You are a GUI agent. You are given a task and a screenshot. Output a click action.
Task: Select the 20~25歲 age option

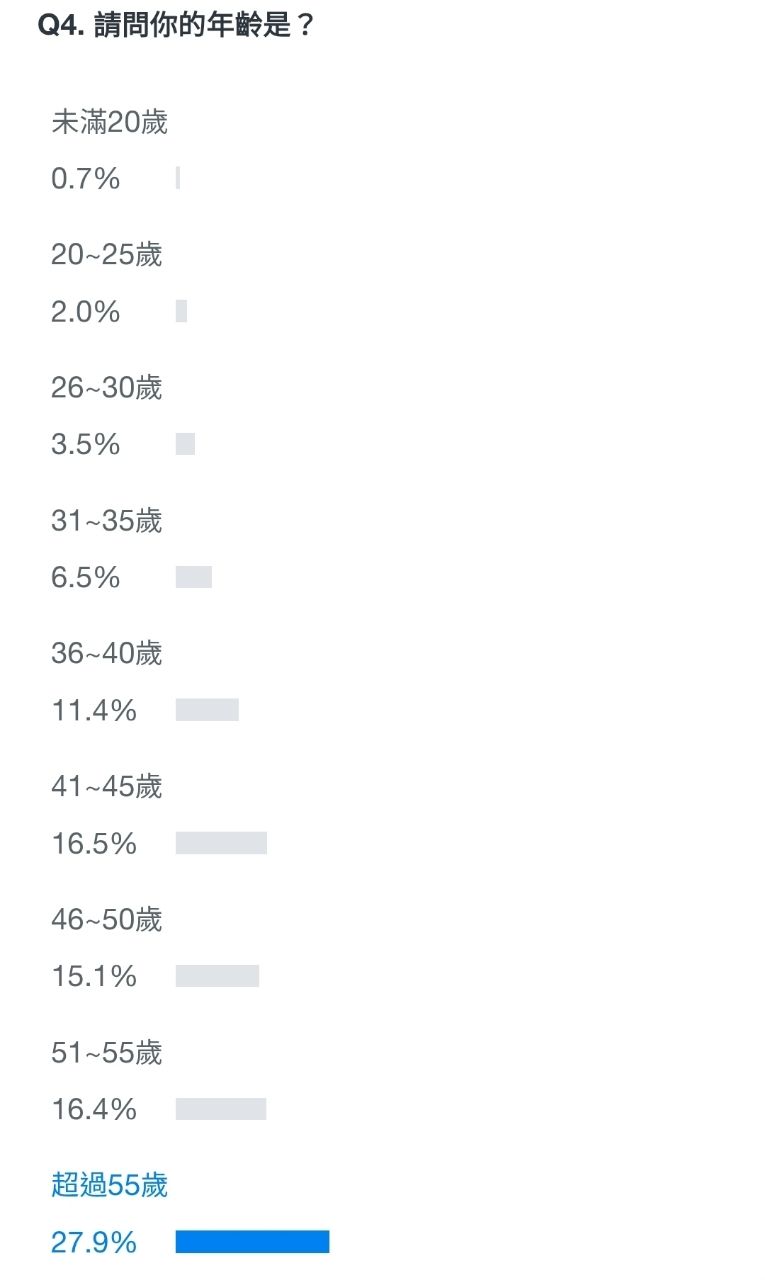click(x=106, y=255)
